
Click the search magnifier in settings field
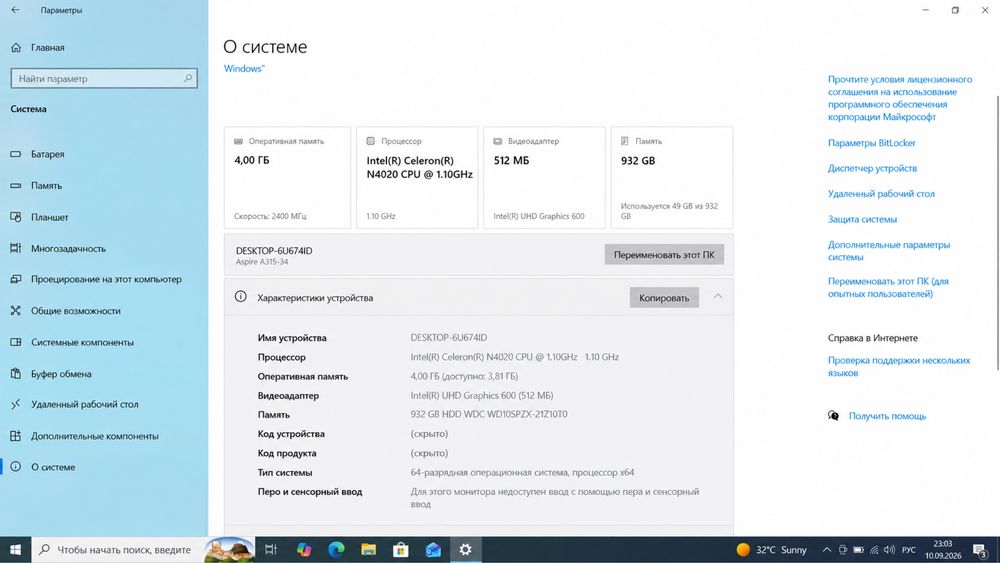tap(188, 78)
